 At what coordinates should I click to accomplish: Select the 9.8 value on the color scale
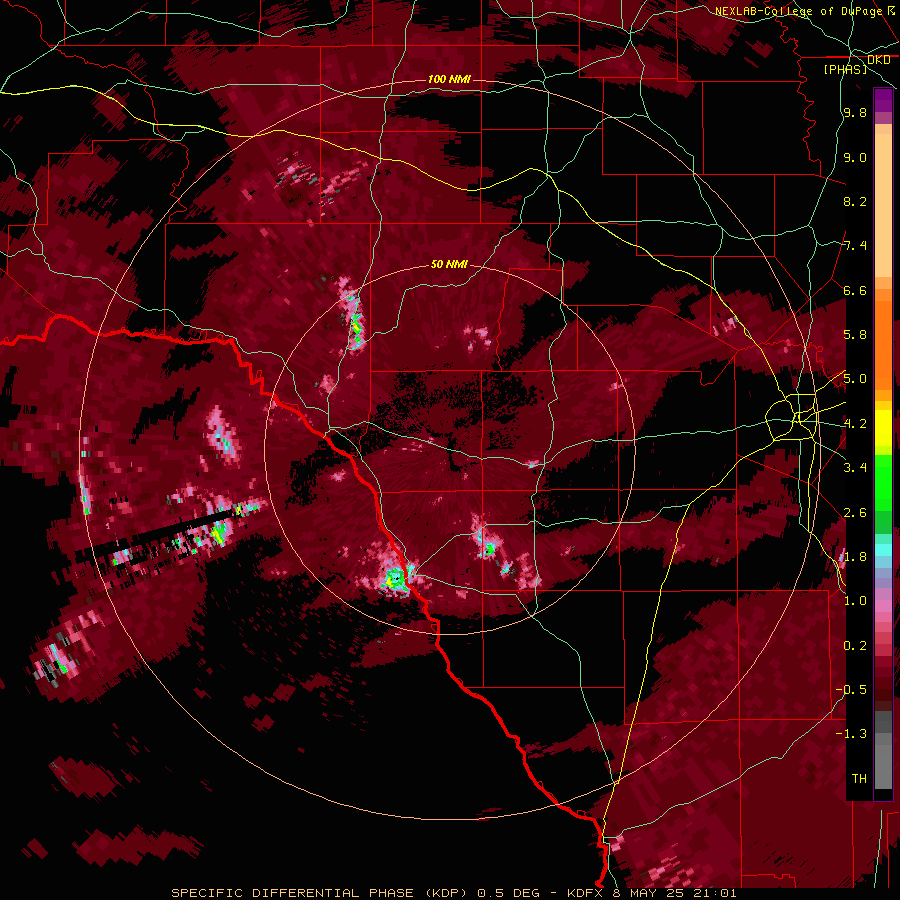click(855, 113)
